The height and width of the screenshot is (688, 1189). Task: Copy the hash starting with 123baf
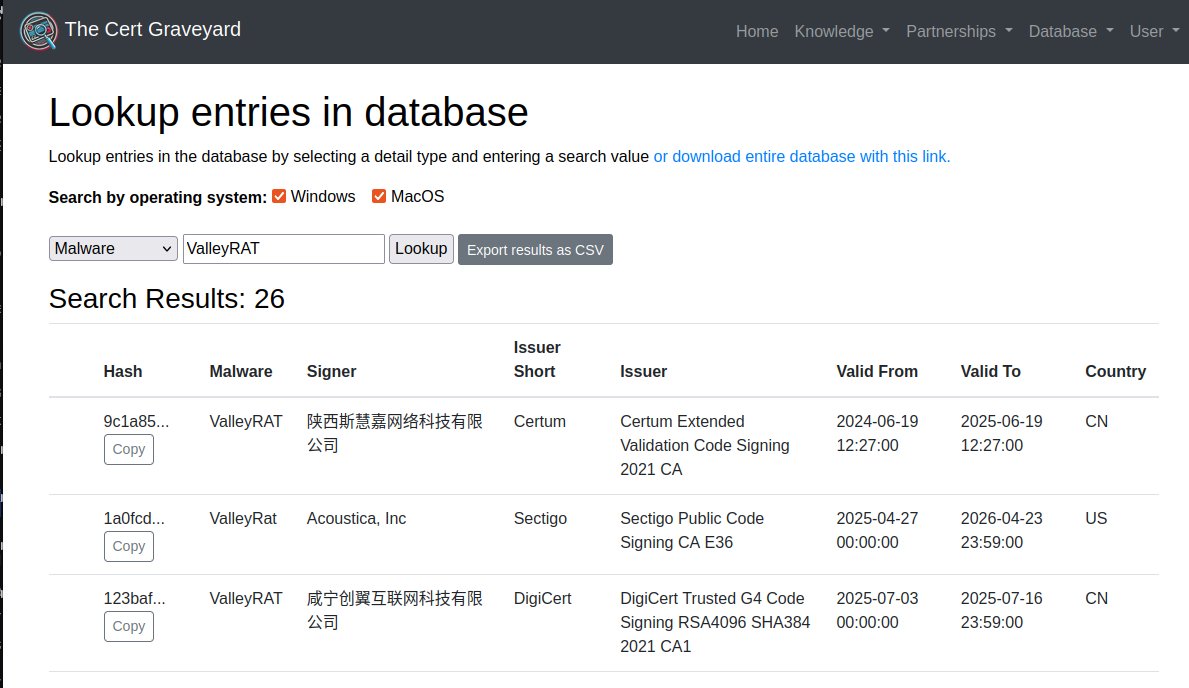(128, 627)
